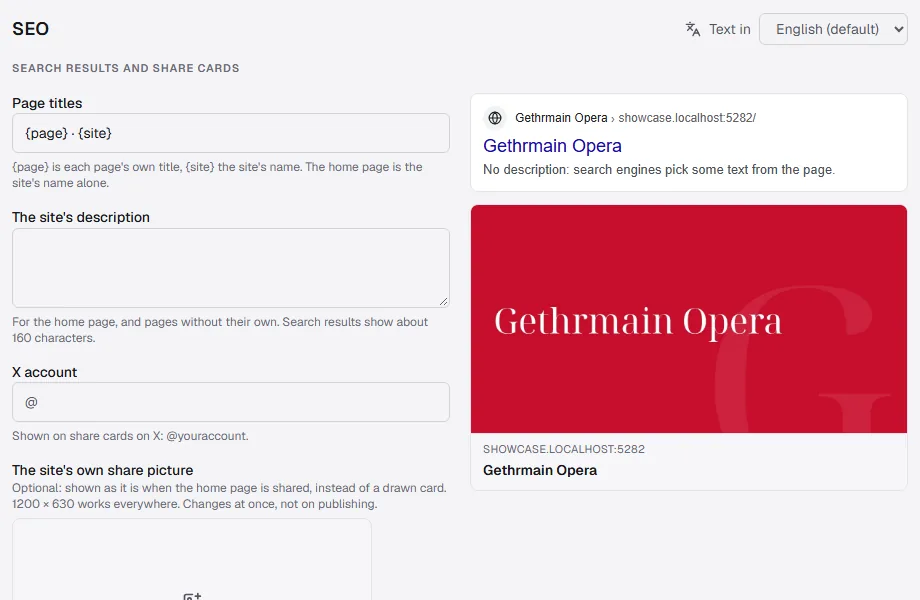Image resolution: width=920 pixels, height=600 pixels.
Task: Click the X account input field
Action: point(231,402)
